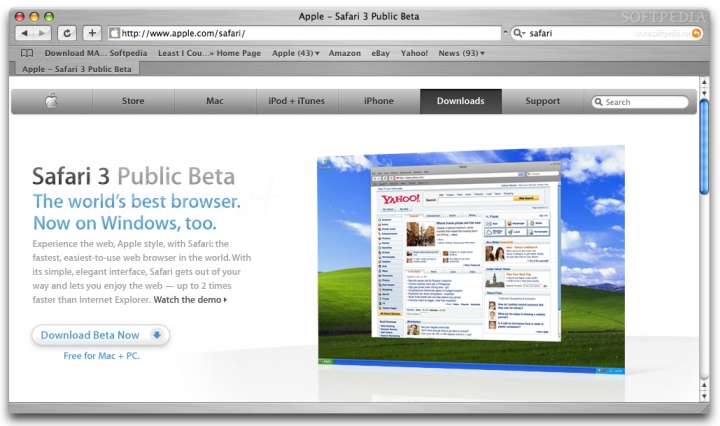Select the Apple – Safari 3 Public Beta tab
The width and height of the screenshot is (720, 426).
pos(76,69)
